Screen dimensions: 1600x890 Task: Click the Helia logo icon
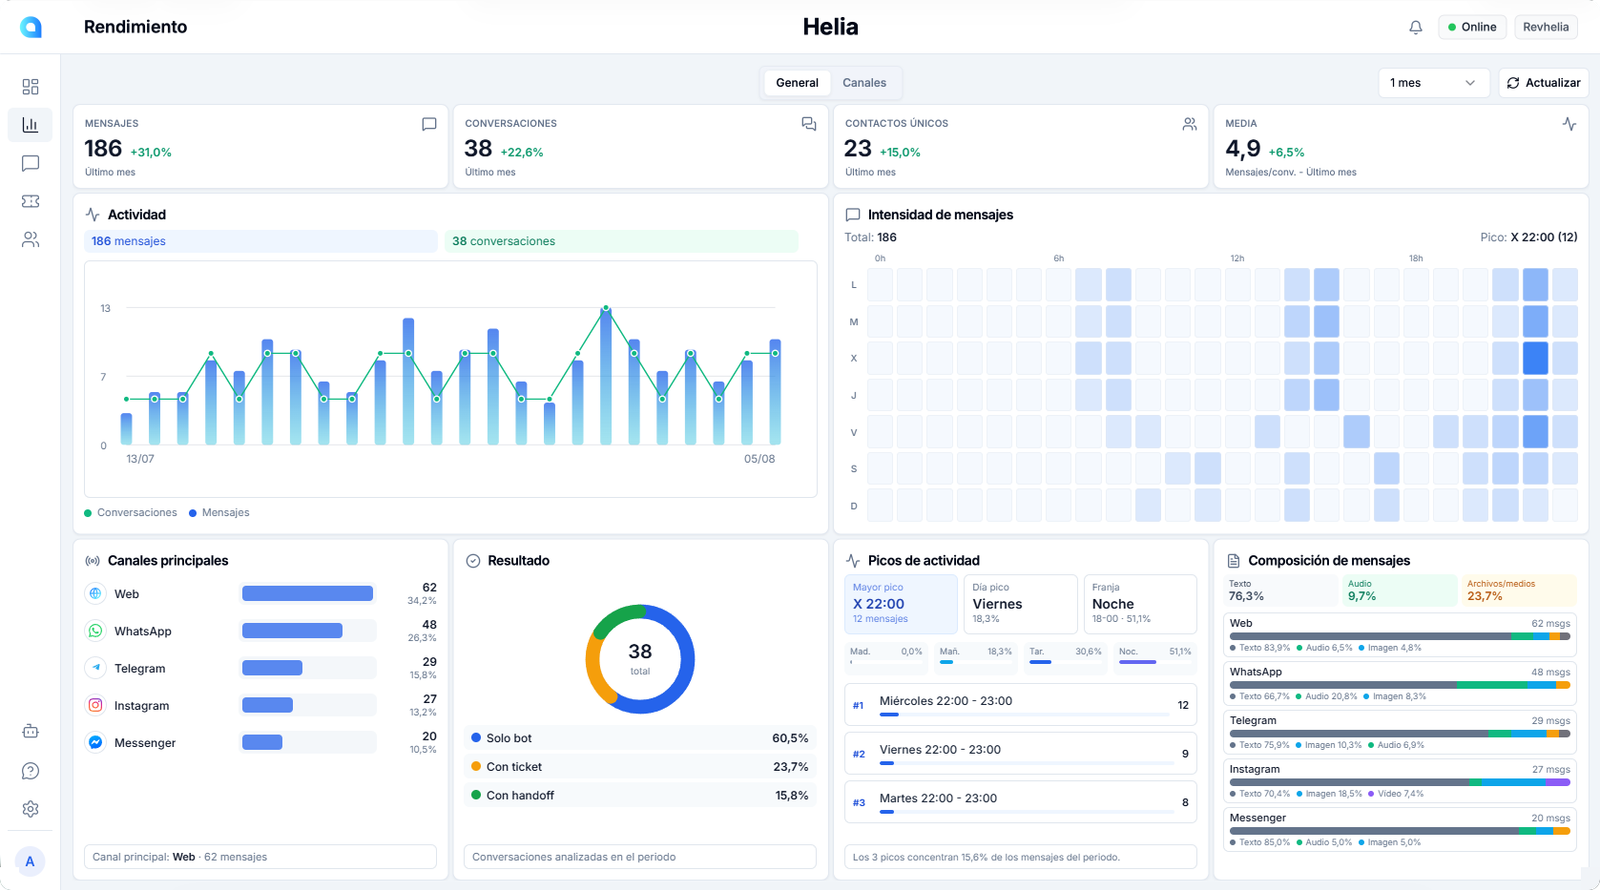coord(31,27)
